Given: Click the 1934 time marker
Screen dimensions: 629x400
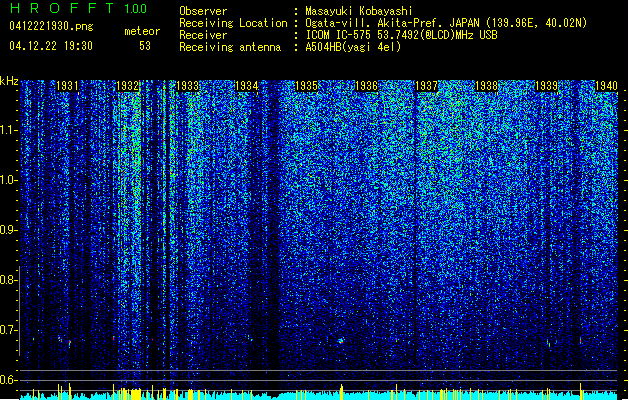Looking at the screenshot, I should (246, 86).
